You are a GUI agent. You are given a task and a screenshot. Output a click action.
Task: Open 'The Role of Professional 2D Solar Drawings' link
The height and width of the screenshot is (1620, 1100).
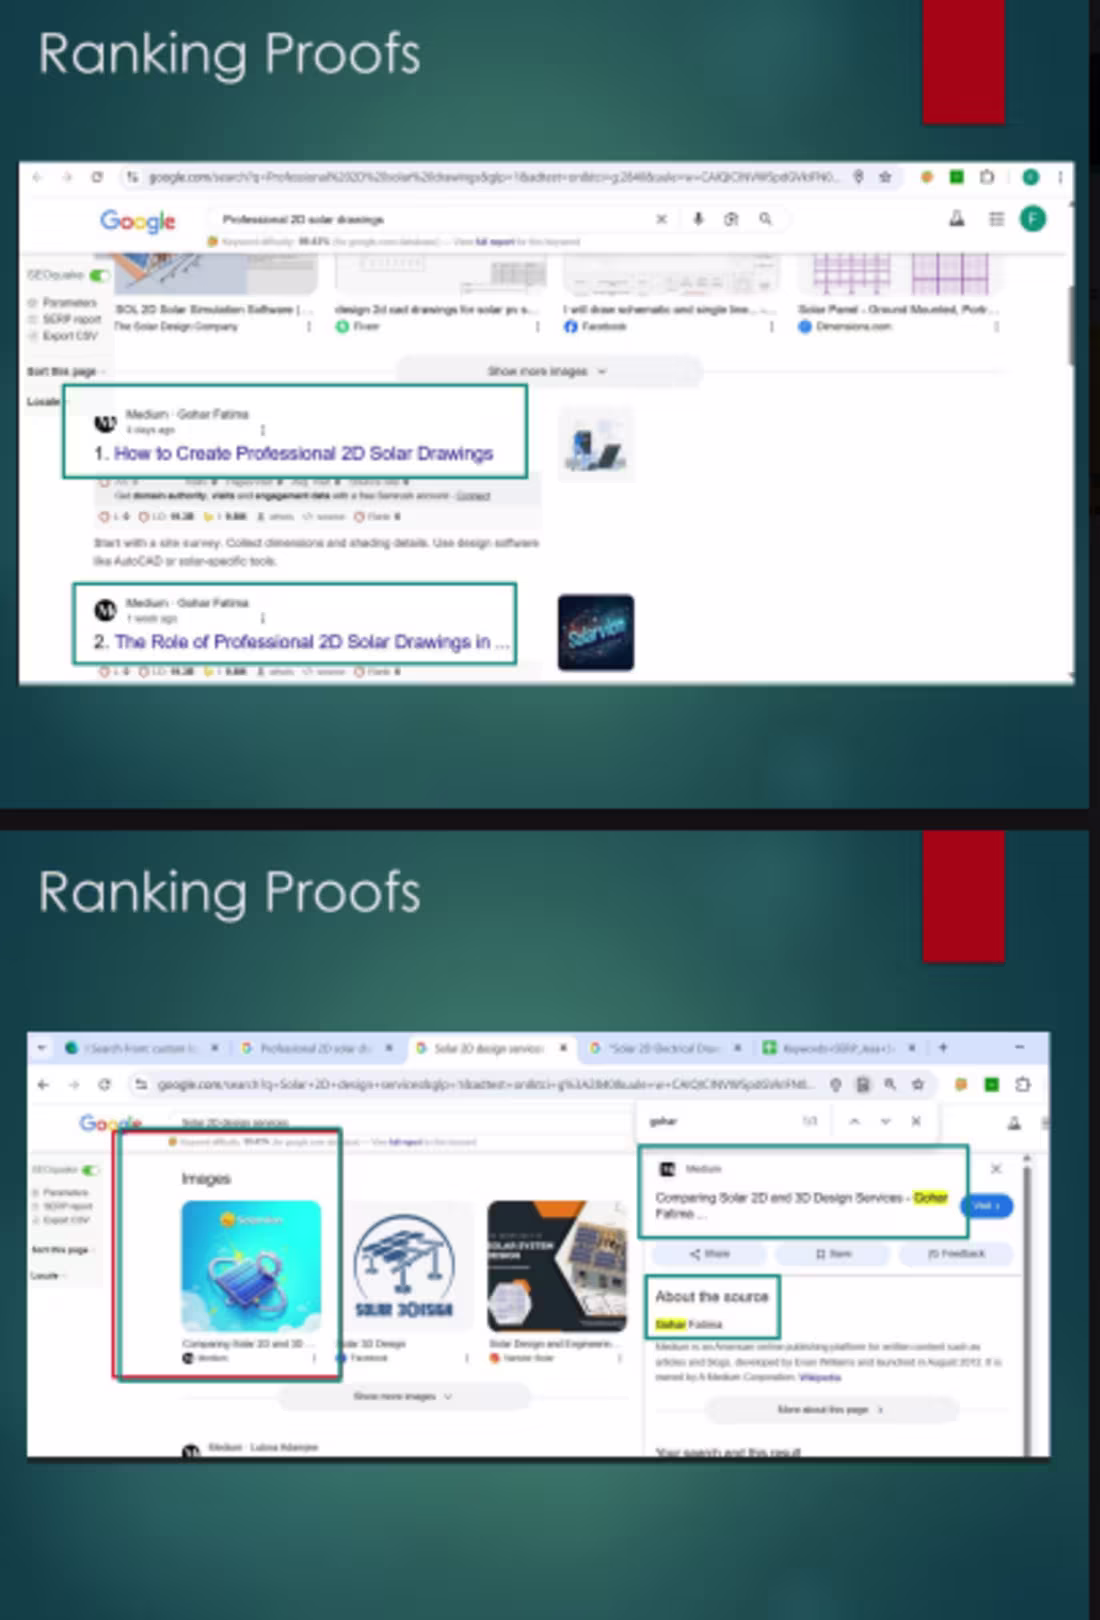[312, 642]
